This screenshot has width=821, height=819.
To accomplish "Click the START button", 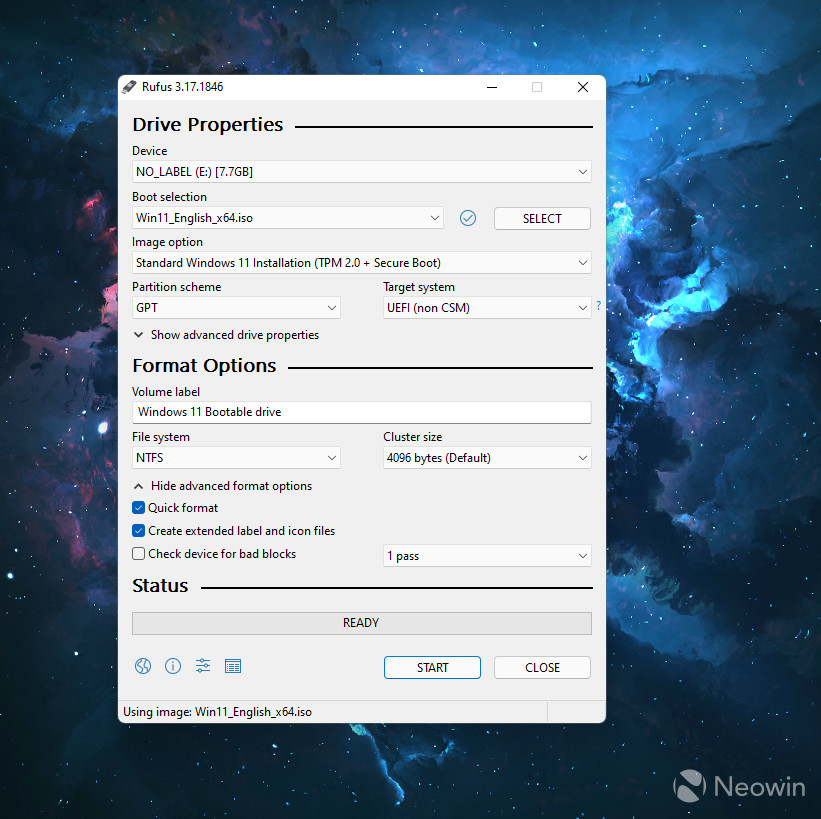I will (x=432, y=668).
